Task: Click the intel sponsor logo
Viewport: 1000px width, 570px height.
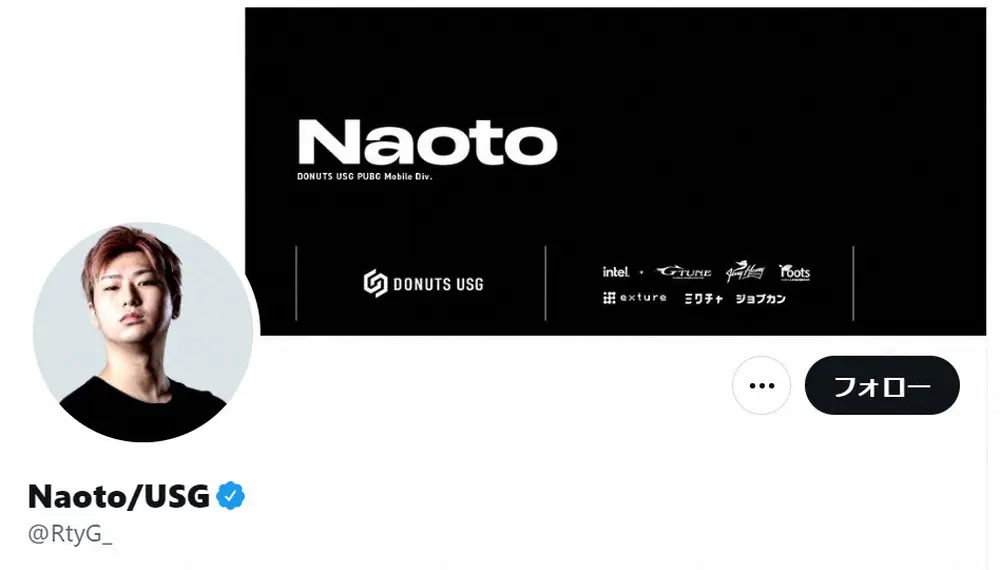Action: pos(615,272)
